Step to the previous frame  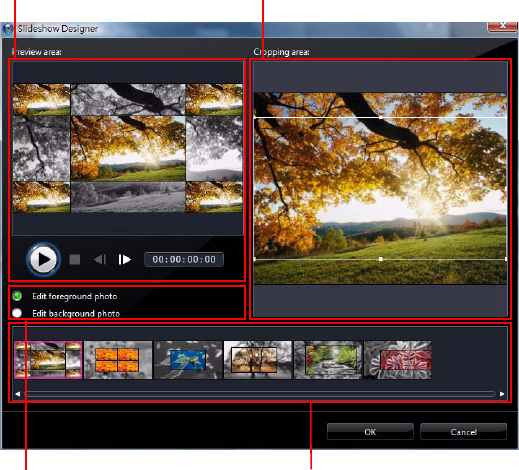100,259
